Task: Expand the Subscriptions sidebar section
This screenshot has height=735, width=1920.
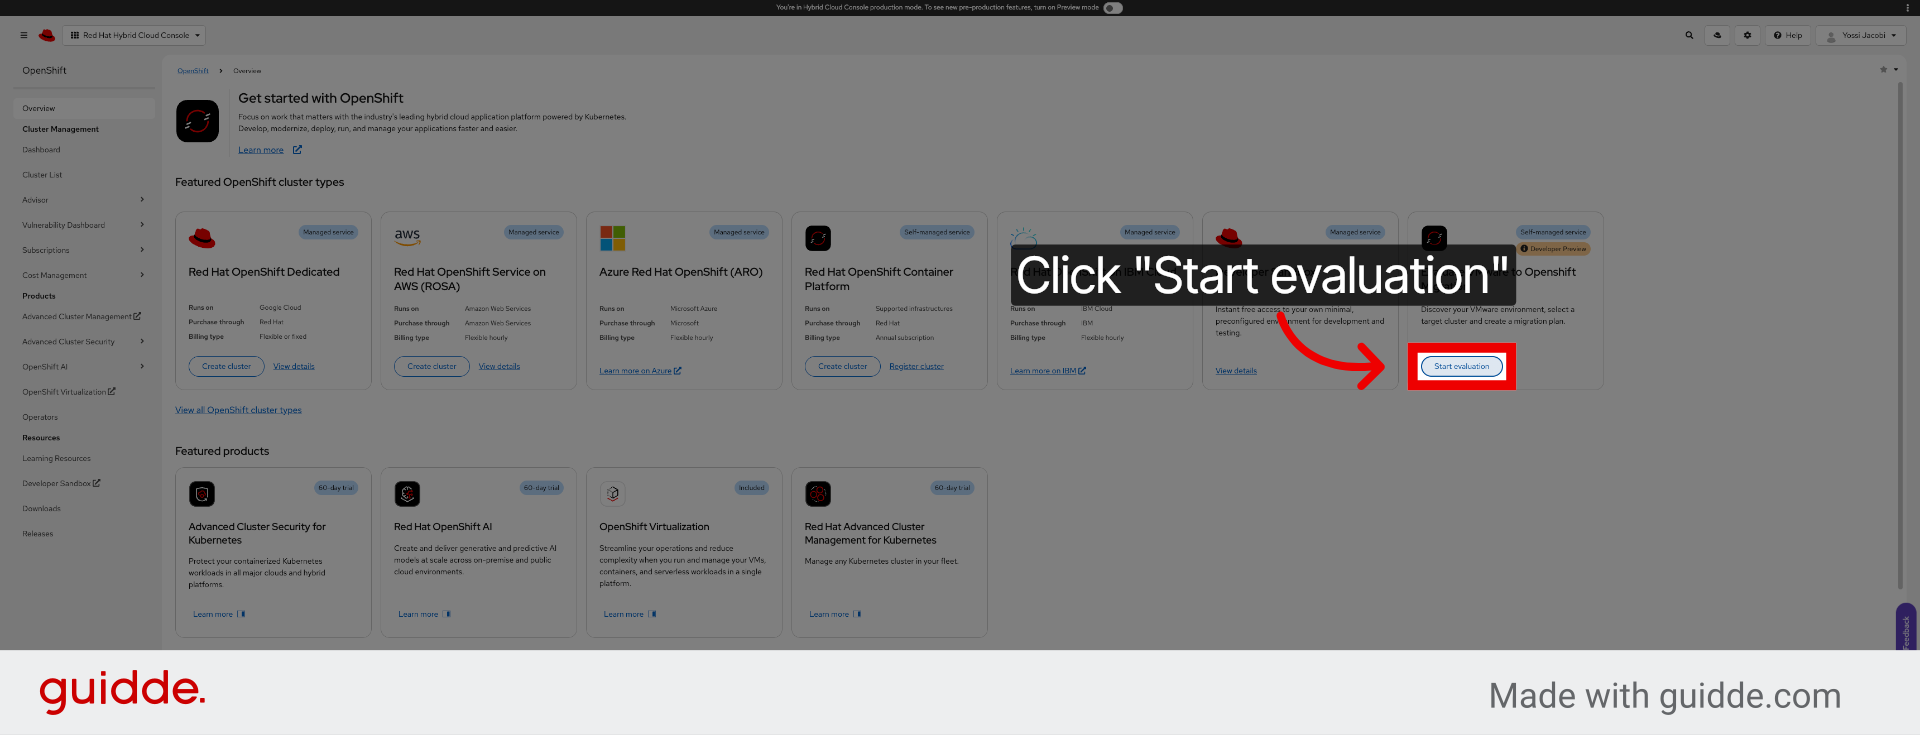Action: pyautogui.click(x=84, y=250)
